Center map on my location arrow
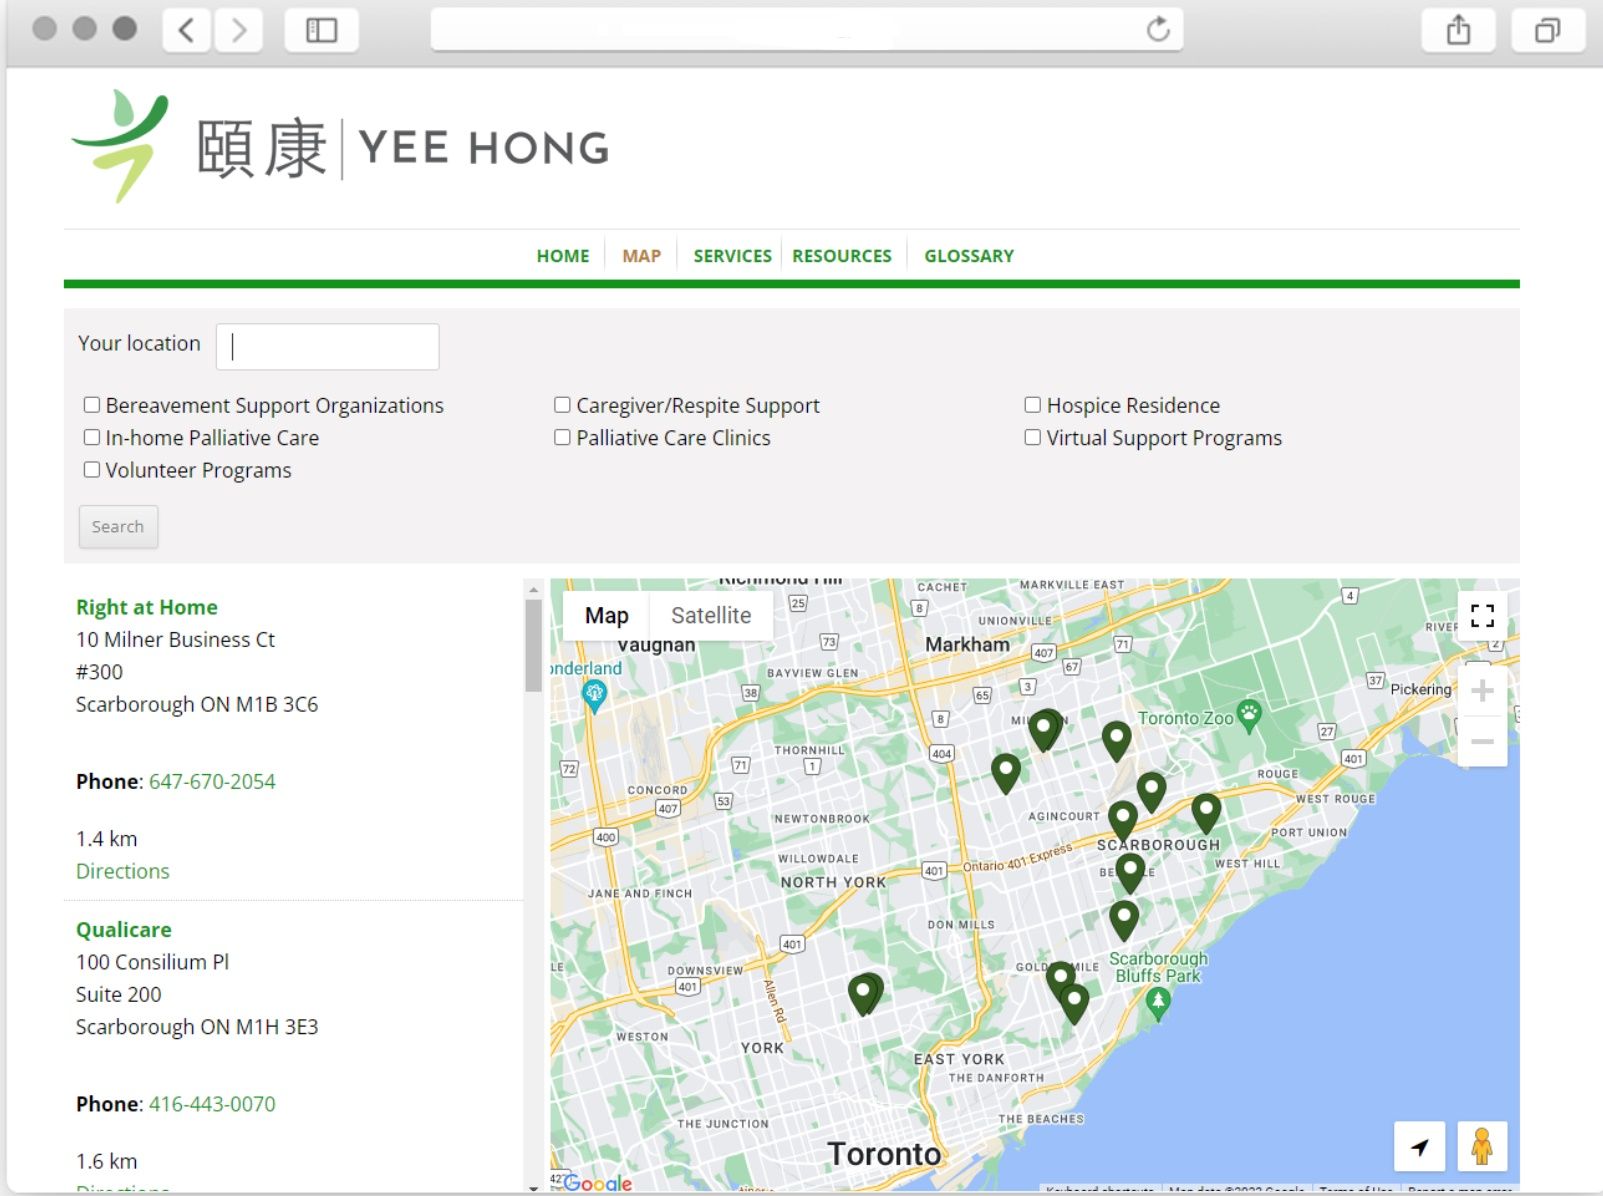 point(1420,1146)
